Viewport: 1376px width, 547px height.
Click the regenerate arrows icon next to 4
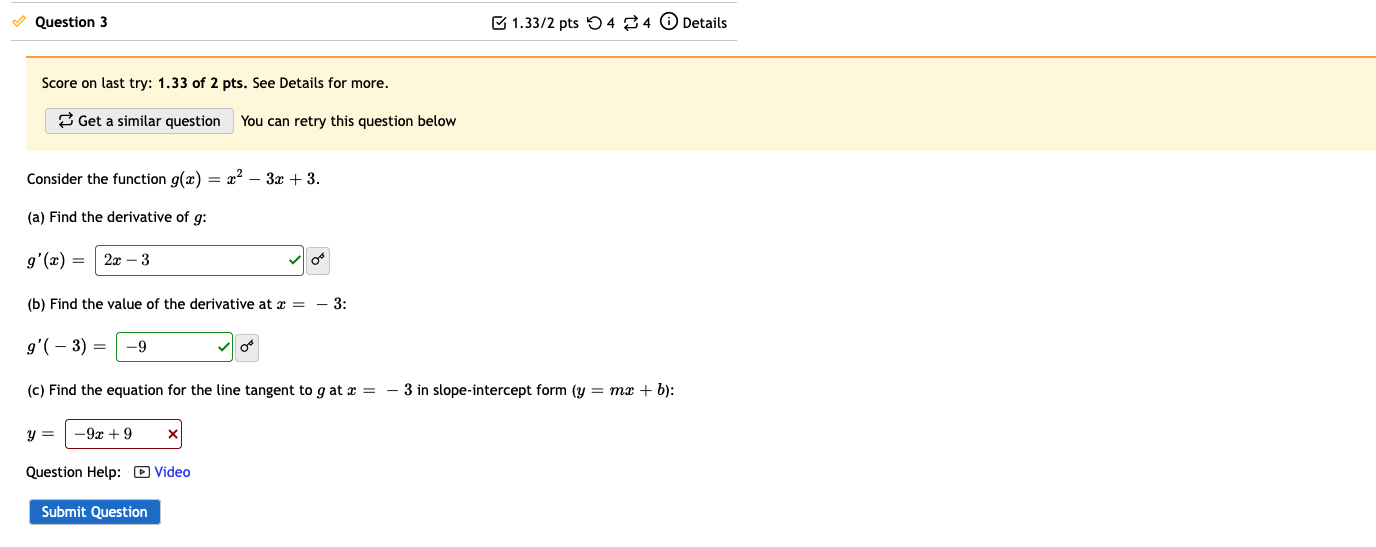[x=630, y=23]
